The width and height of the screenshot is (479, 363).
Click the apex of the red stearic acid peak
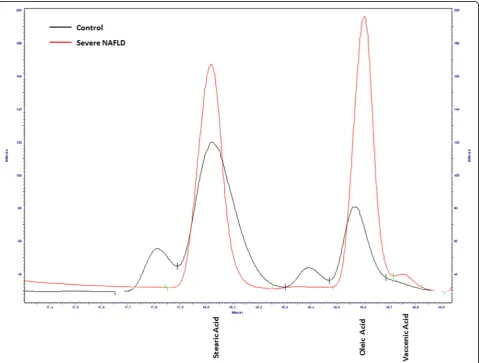211,64
